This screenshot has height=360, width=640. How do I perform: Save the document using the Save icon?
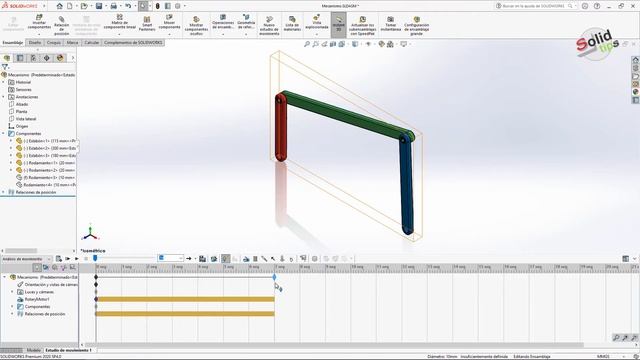pyautogui.click(x=99, y=6)
